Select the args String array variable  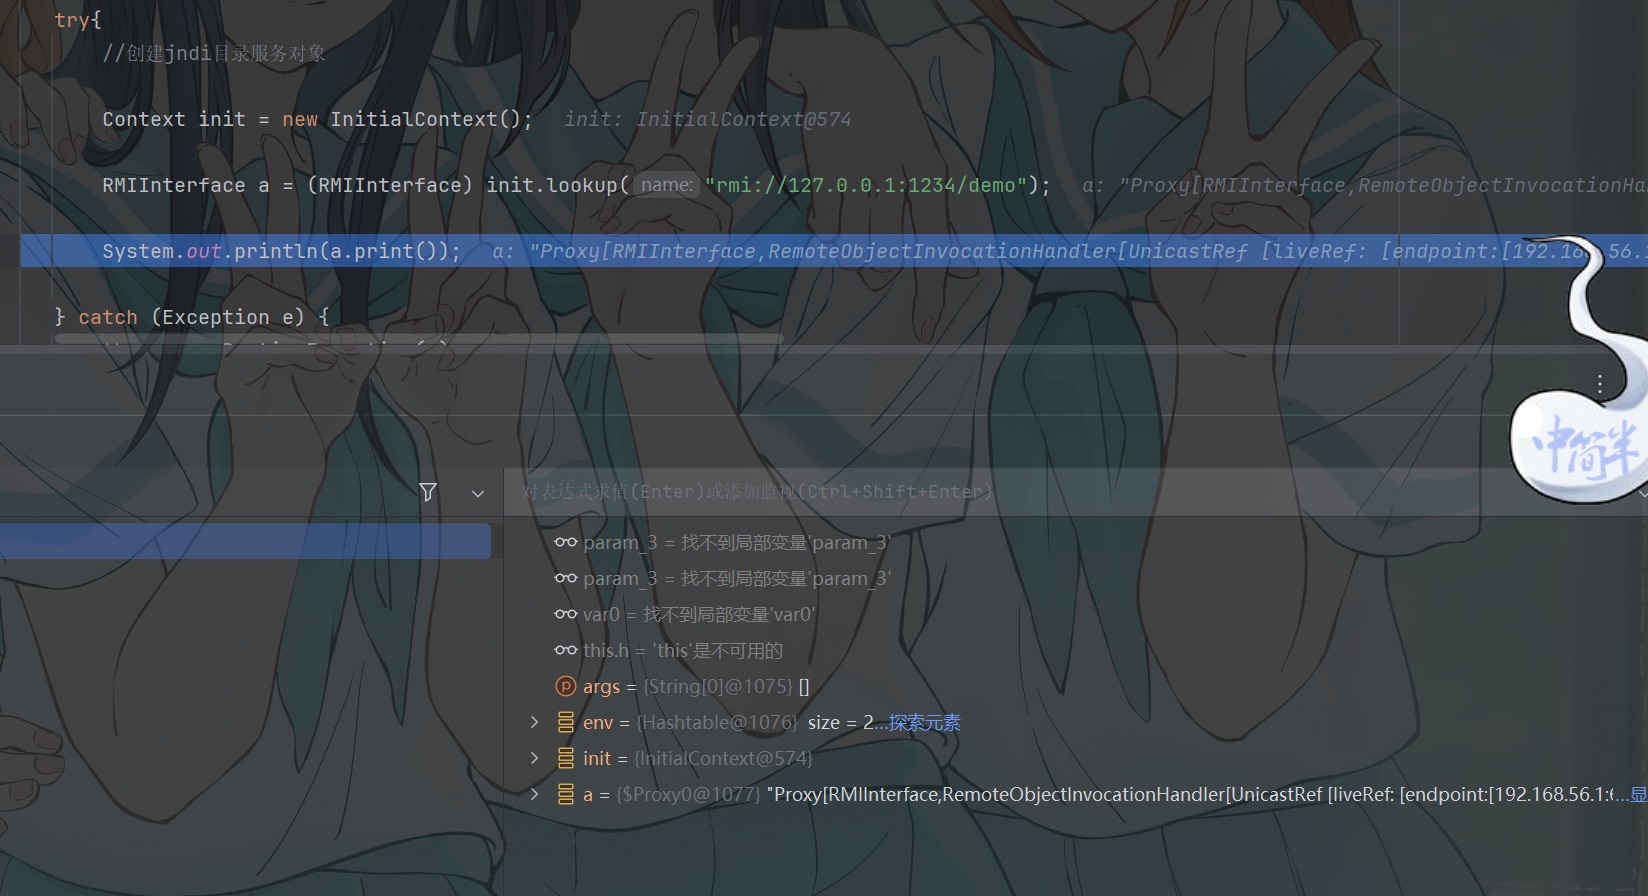point(682,686)
